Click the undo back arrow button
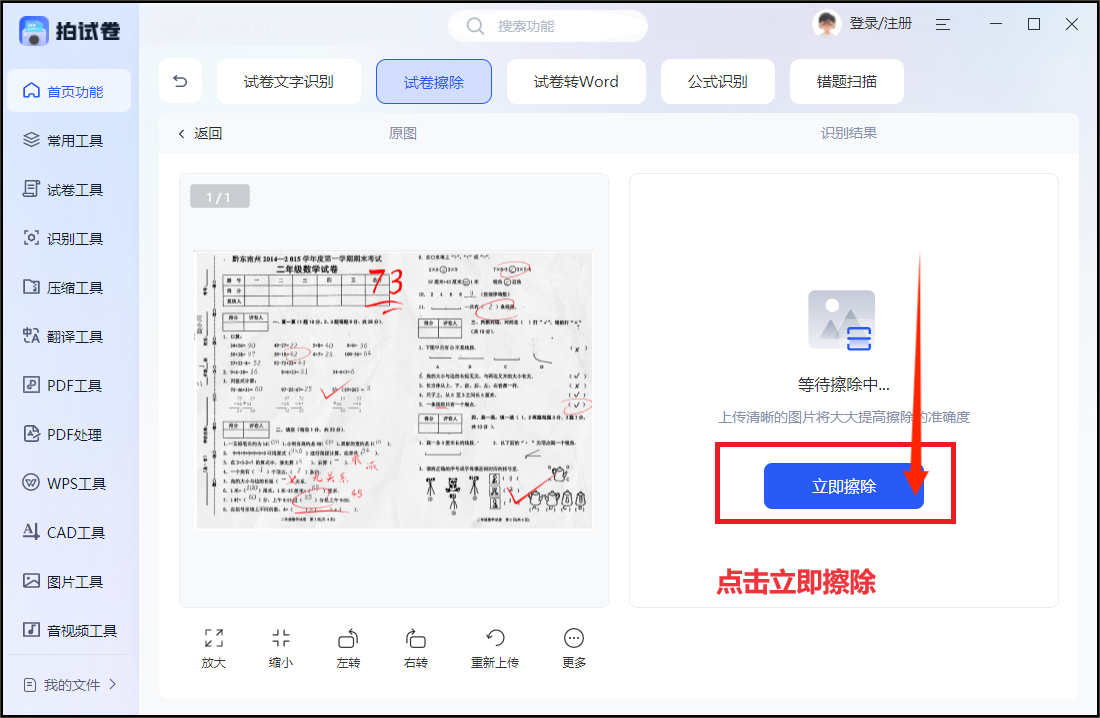The image size is (1100, 718). coord(180,81)
